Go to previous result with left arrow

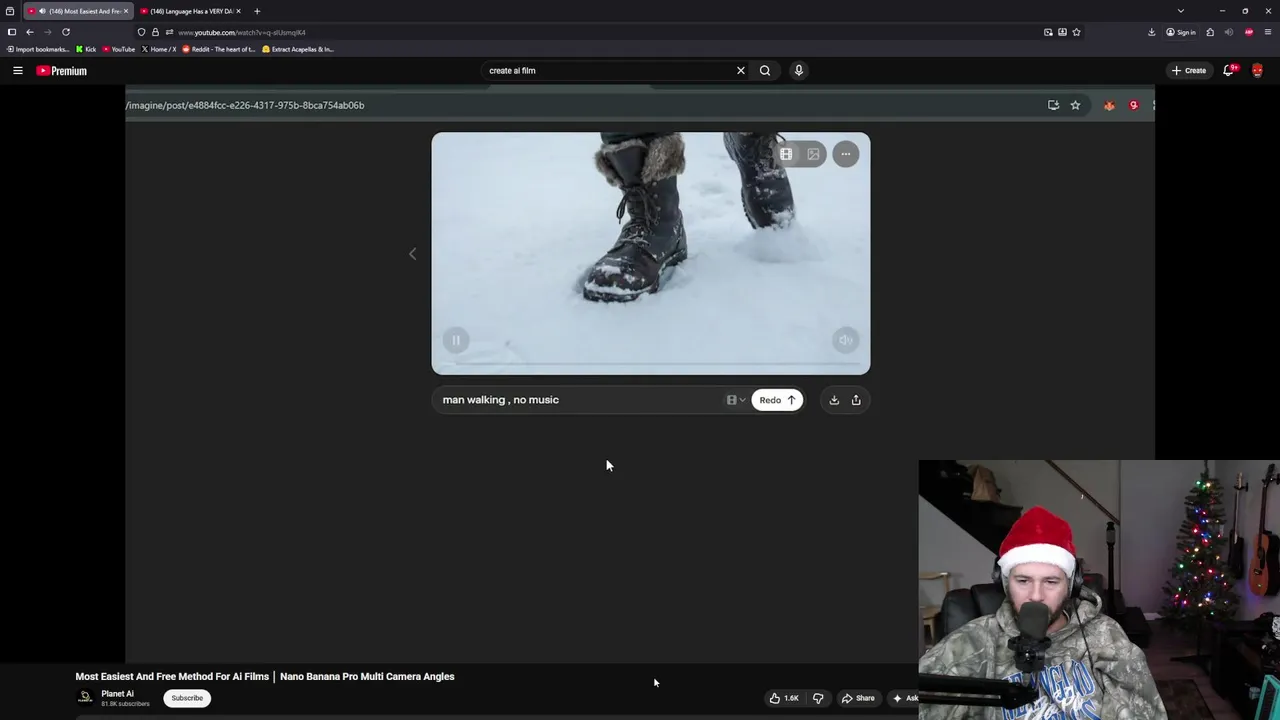coord(412,254)
